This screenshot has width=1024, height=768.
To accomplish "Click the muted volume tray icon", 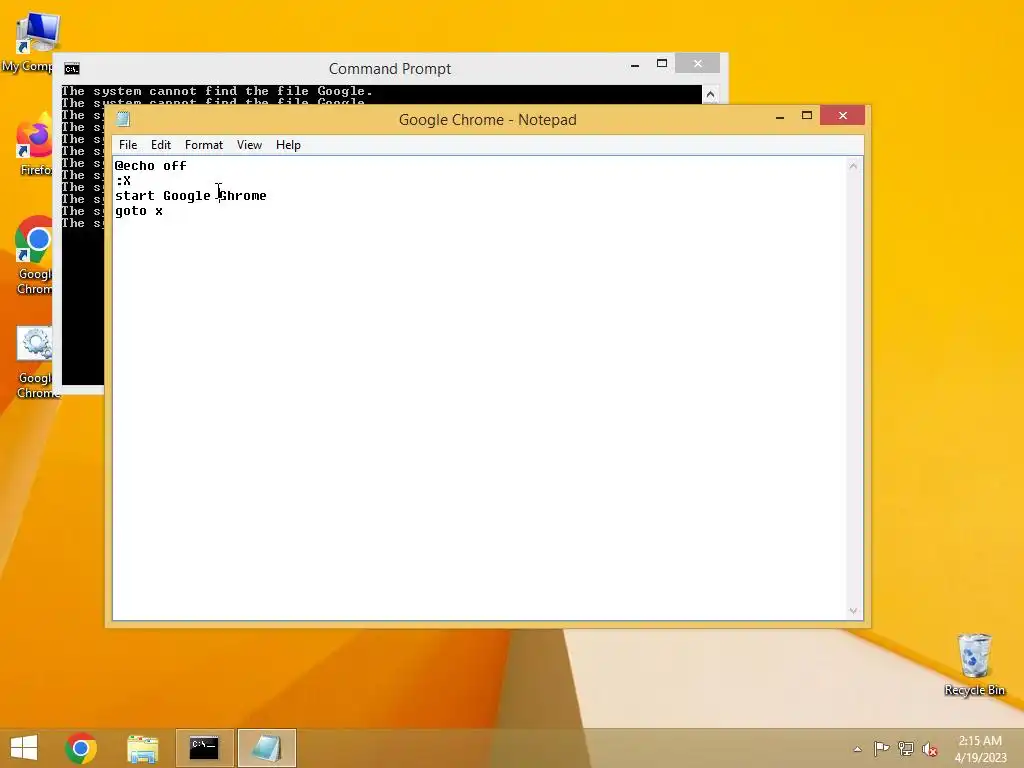I will (930, 749).
